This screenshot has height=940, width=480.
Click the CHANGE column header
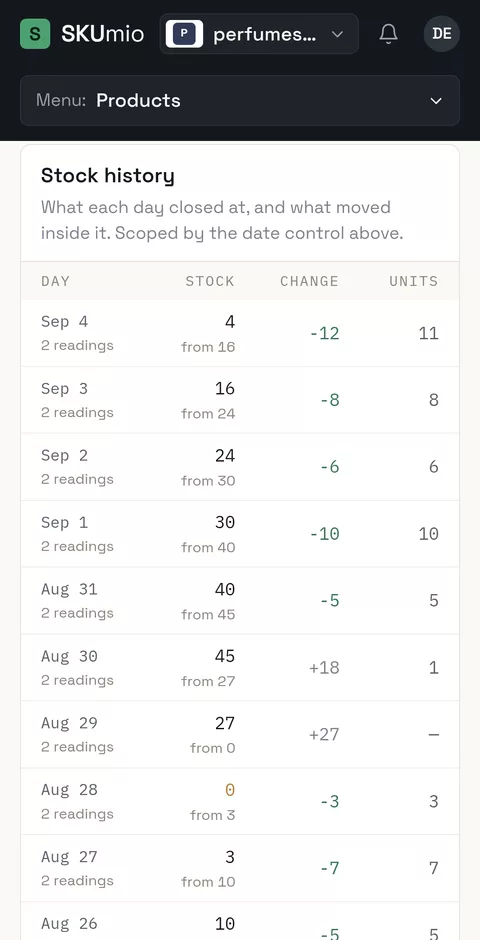pyautogui.click(x=309, y=281)
